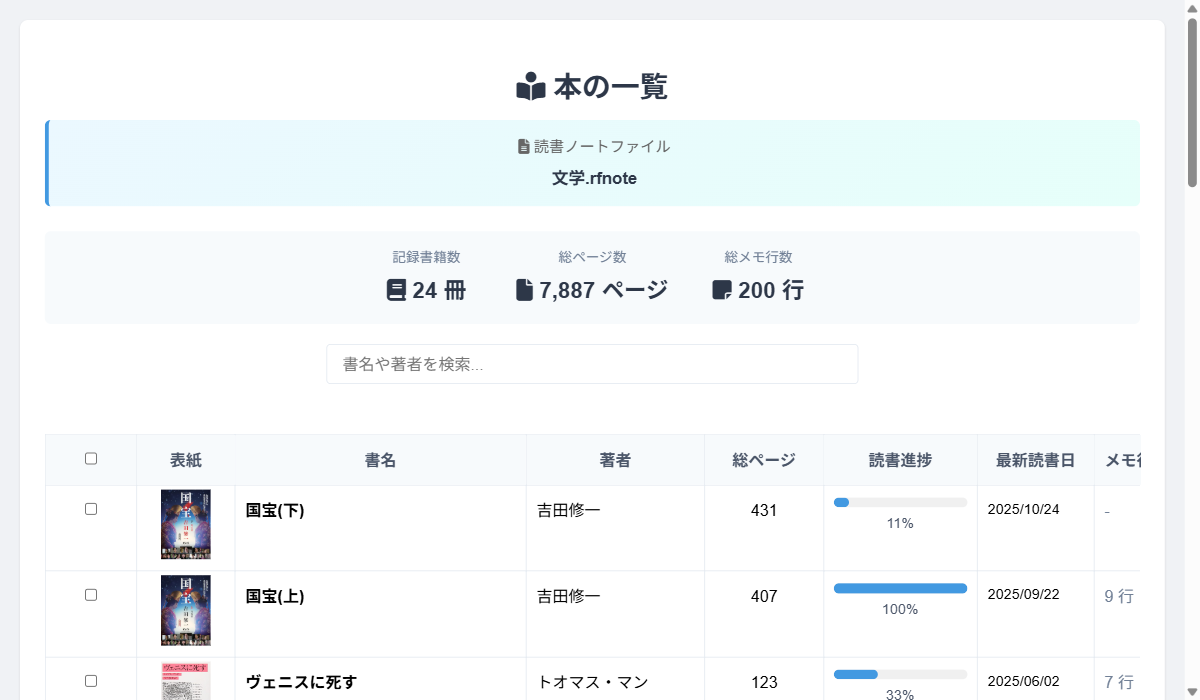Check the checkbox for 国宝(下) row
Image resolution: width=1200 pixels, height=700 pixels.
91,510
